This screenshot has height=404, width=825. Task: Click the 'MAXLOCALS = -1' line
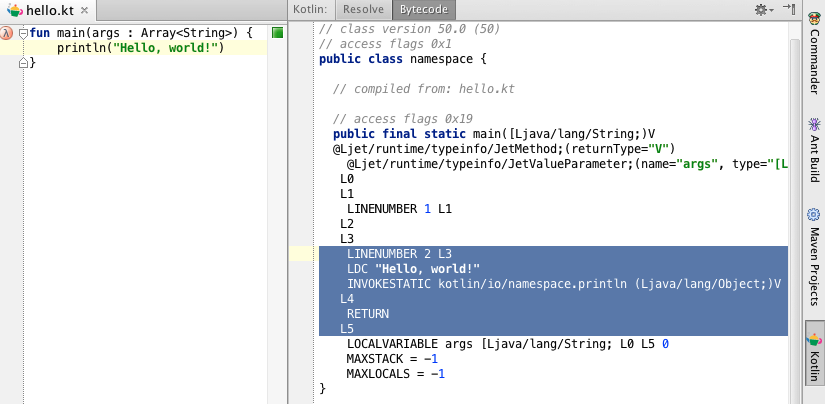pyautogui.click(x=396, y=374)
